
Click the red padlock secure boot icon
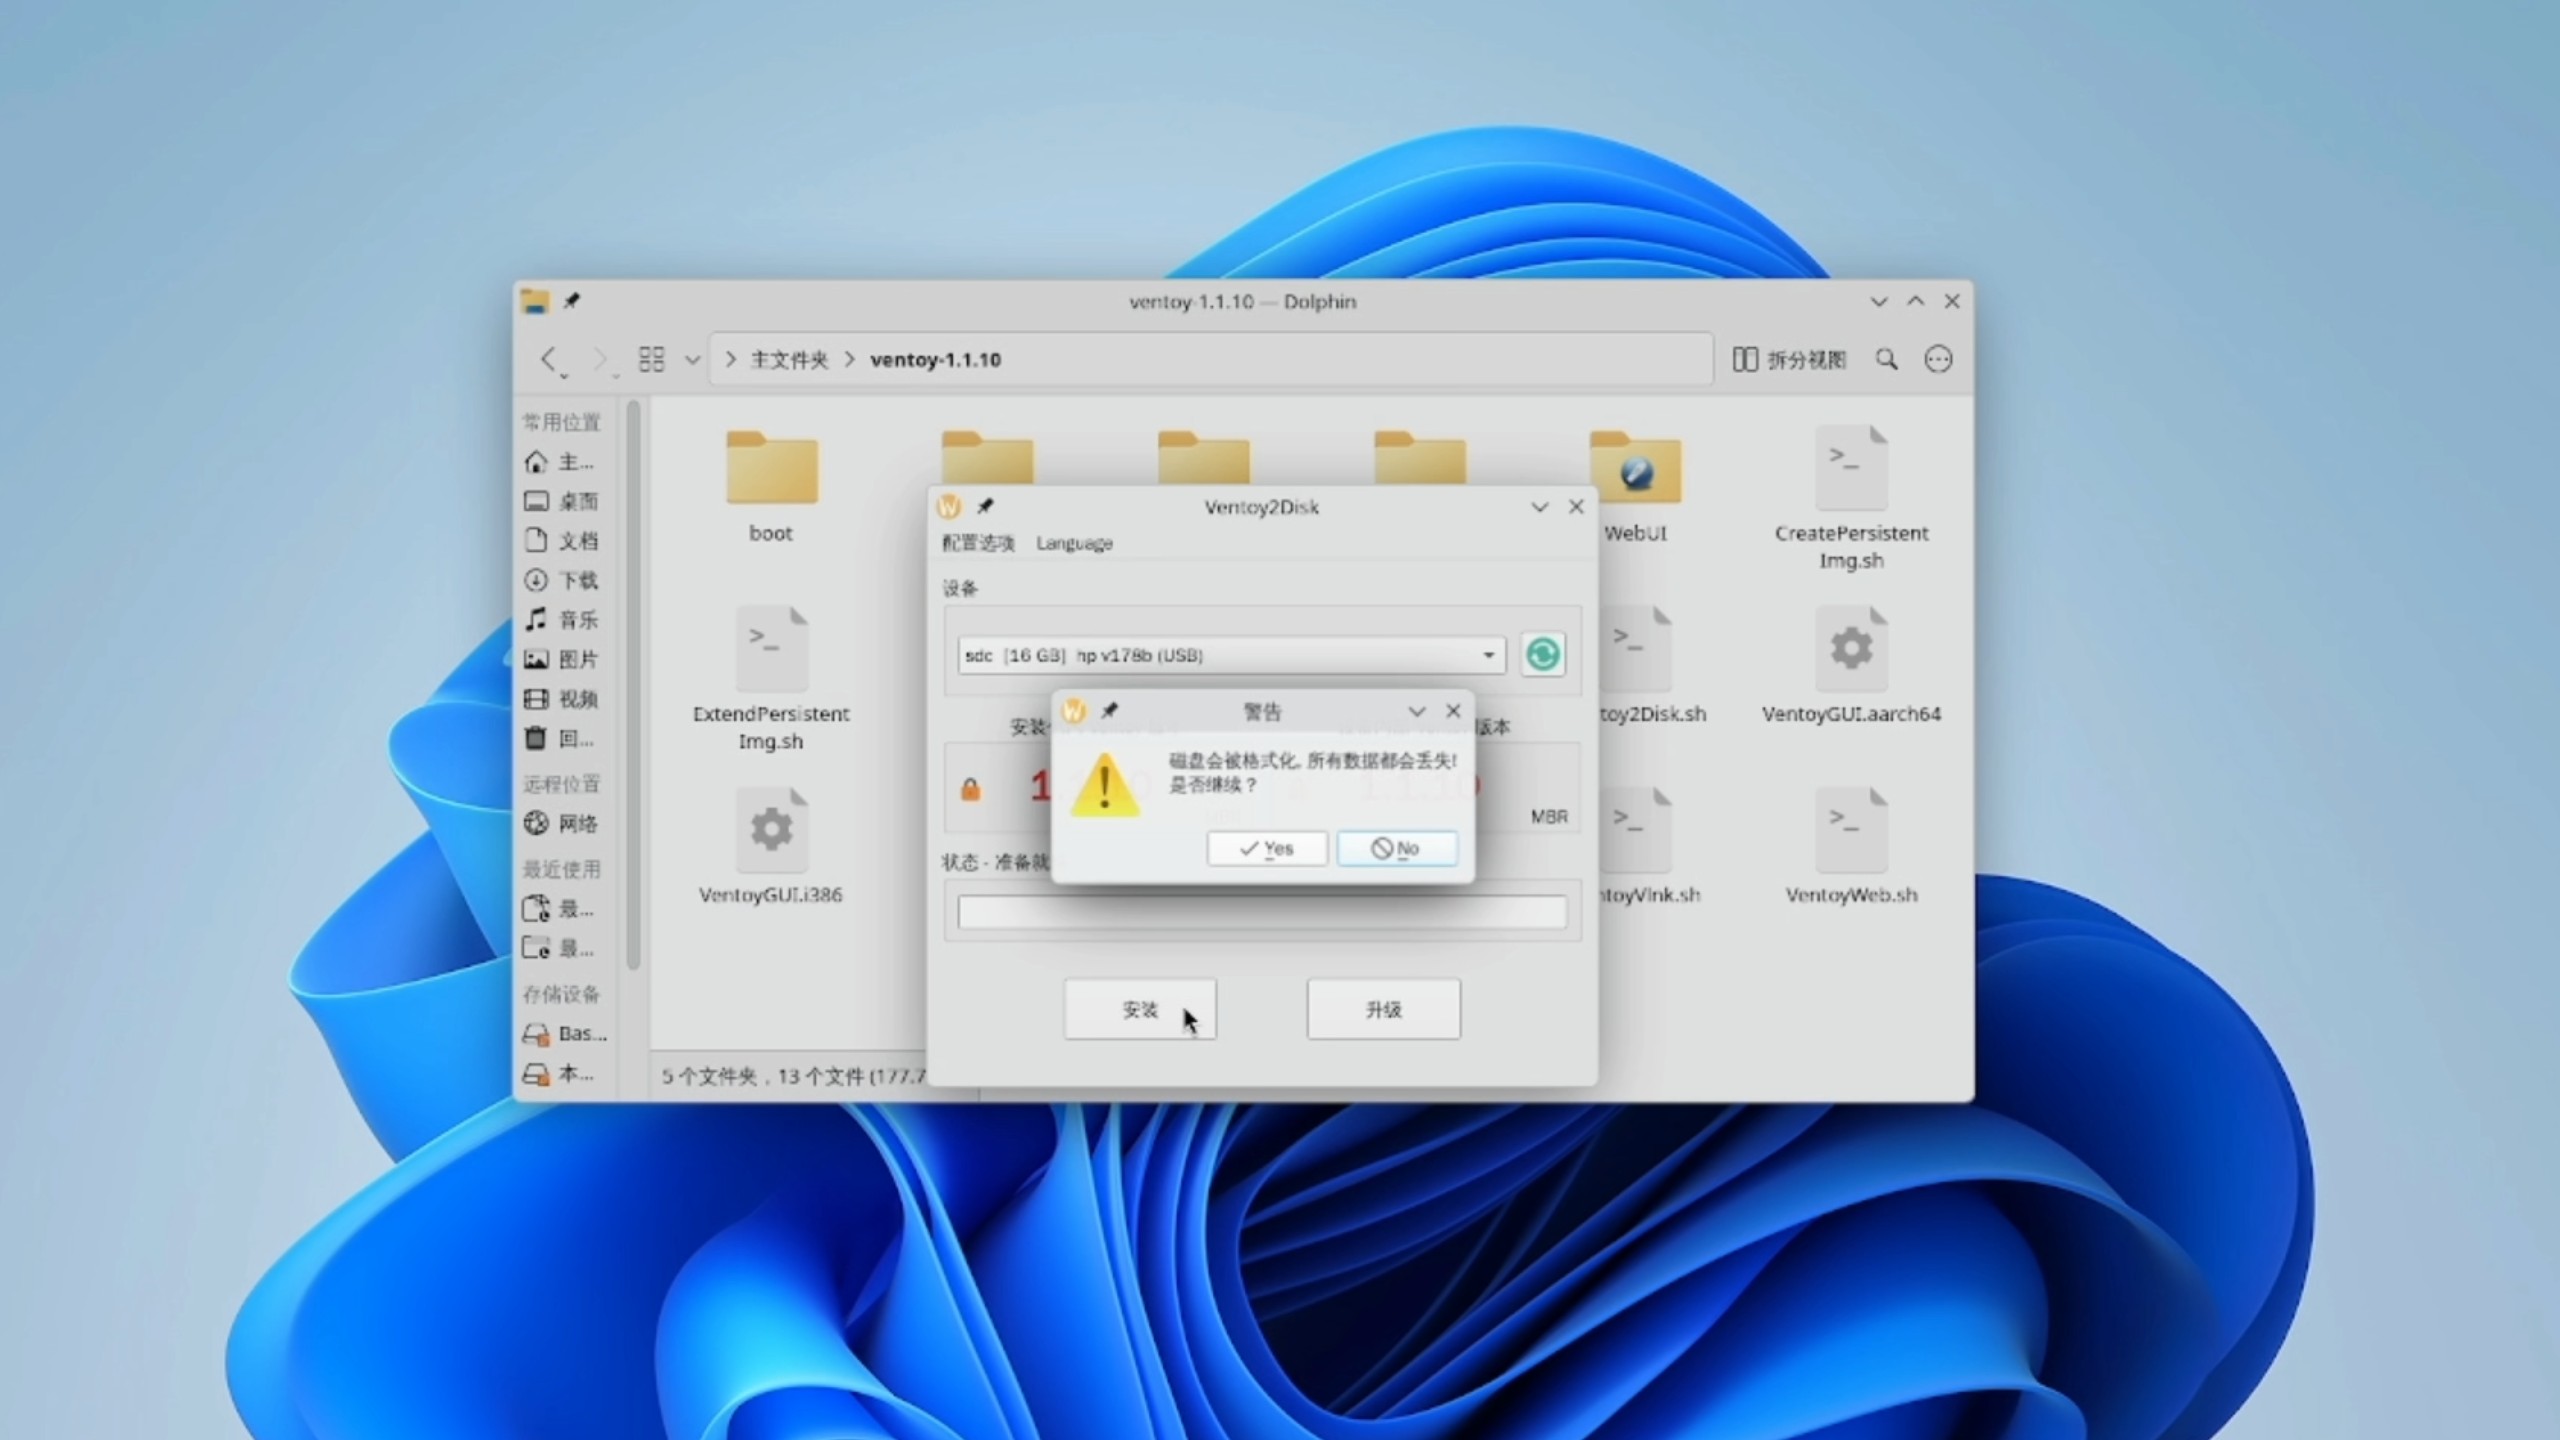tap(970, 790)
